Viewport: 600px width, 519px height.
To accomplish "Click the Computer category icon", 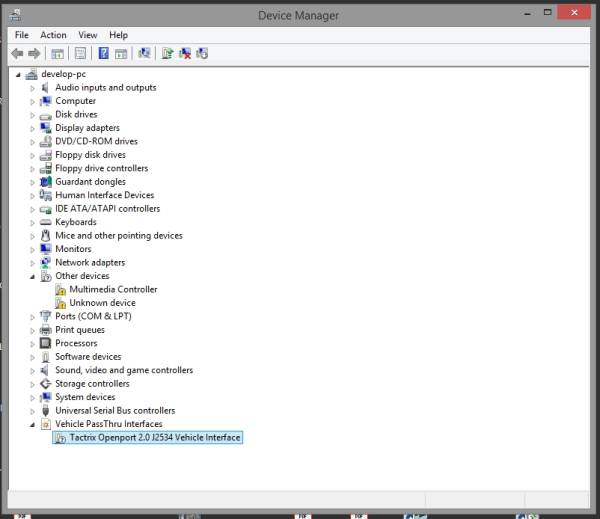I will 46,101.
